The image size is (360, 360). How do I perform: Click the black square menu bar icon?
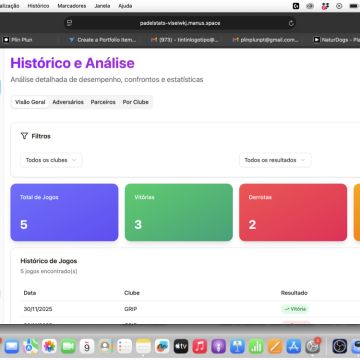pos(296,6)
